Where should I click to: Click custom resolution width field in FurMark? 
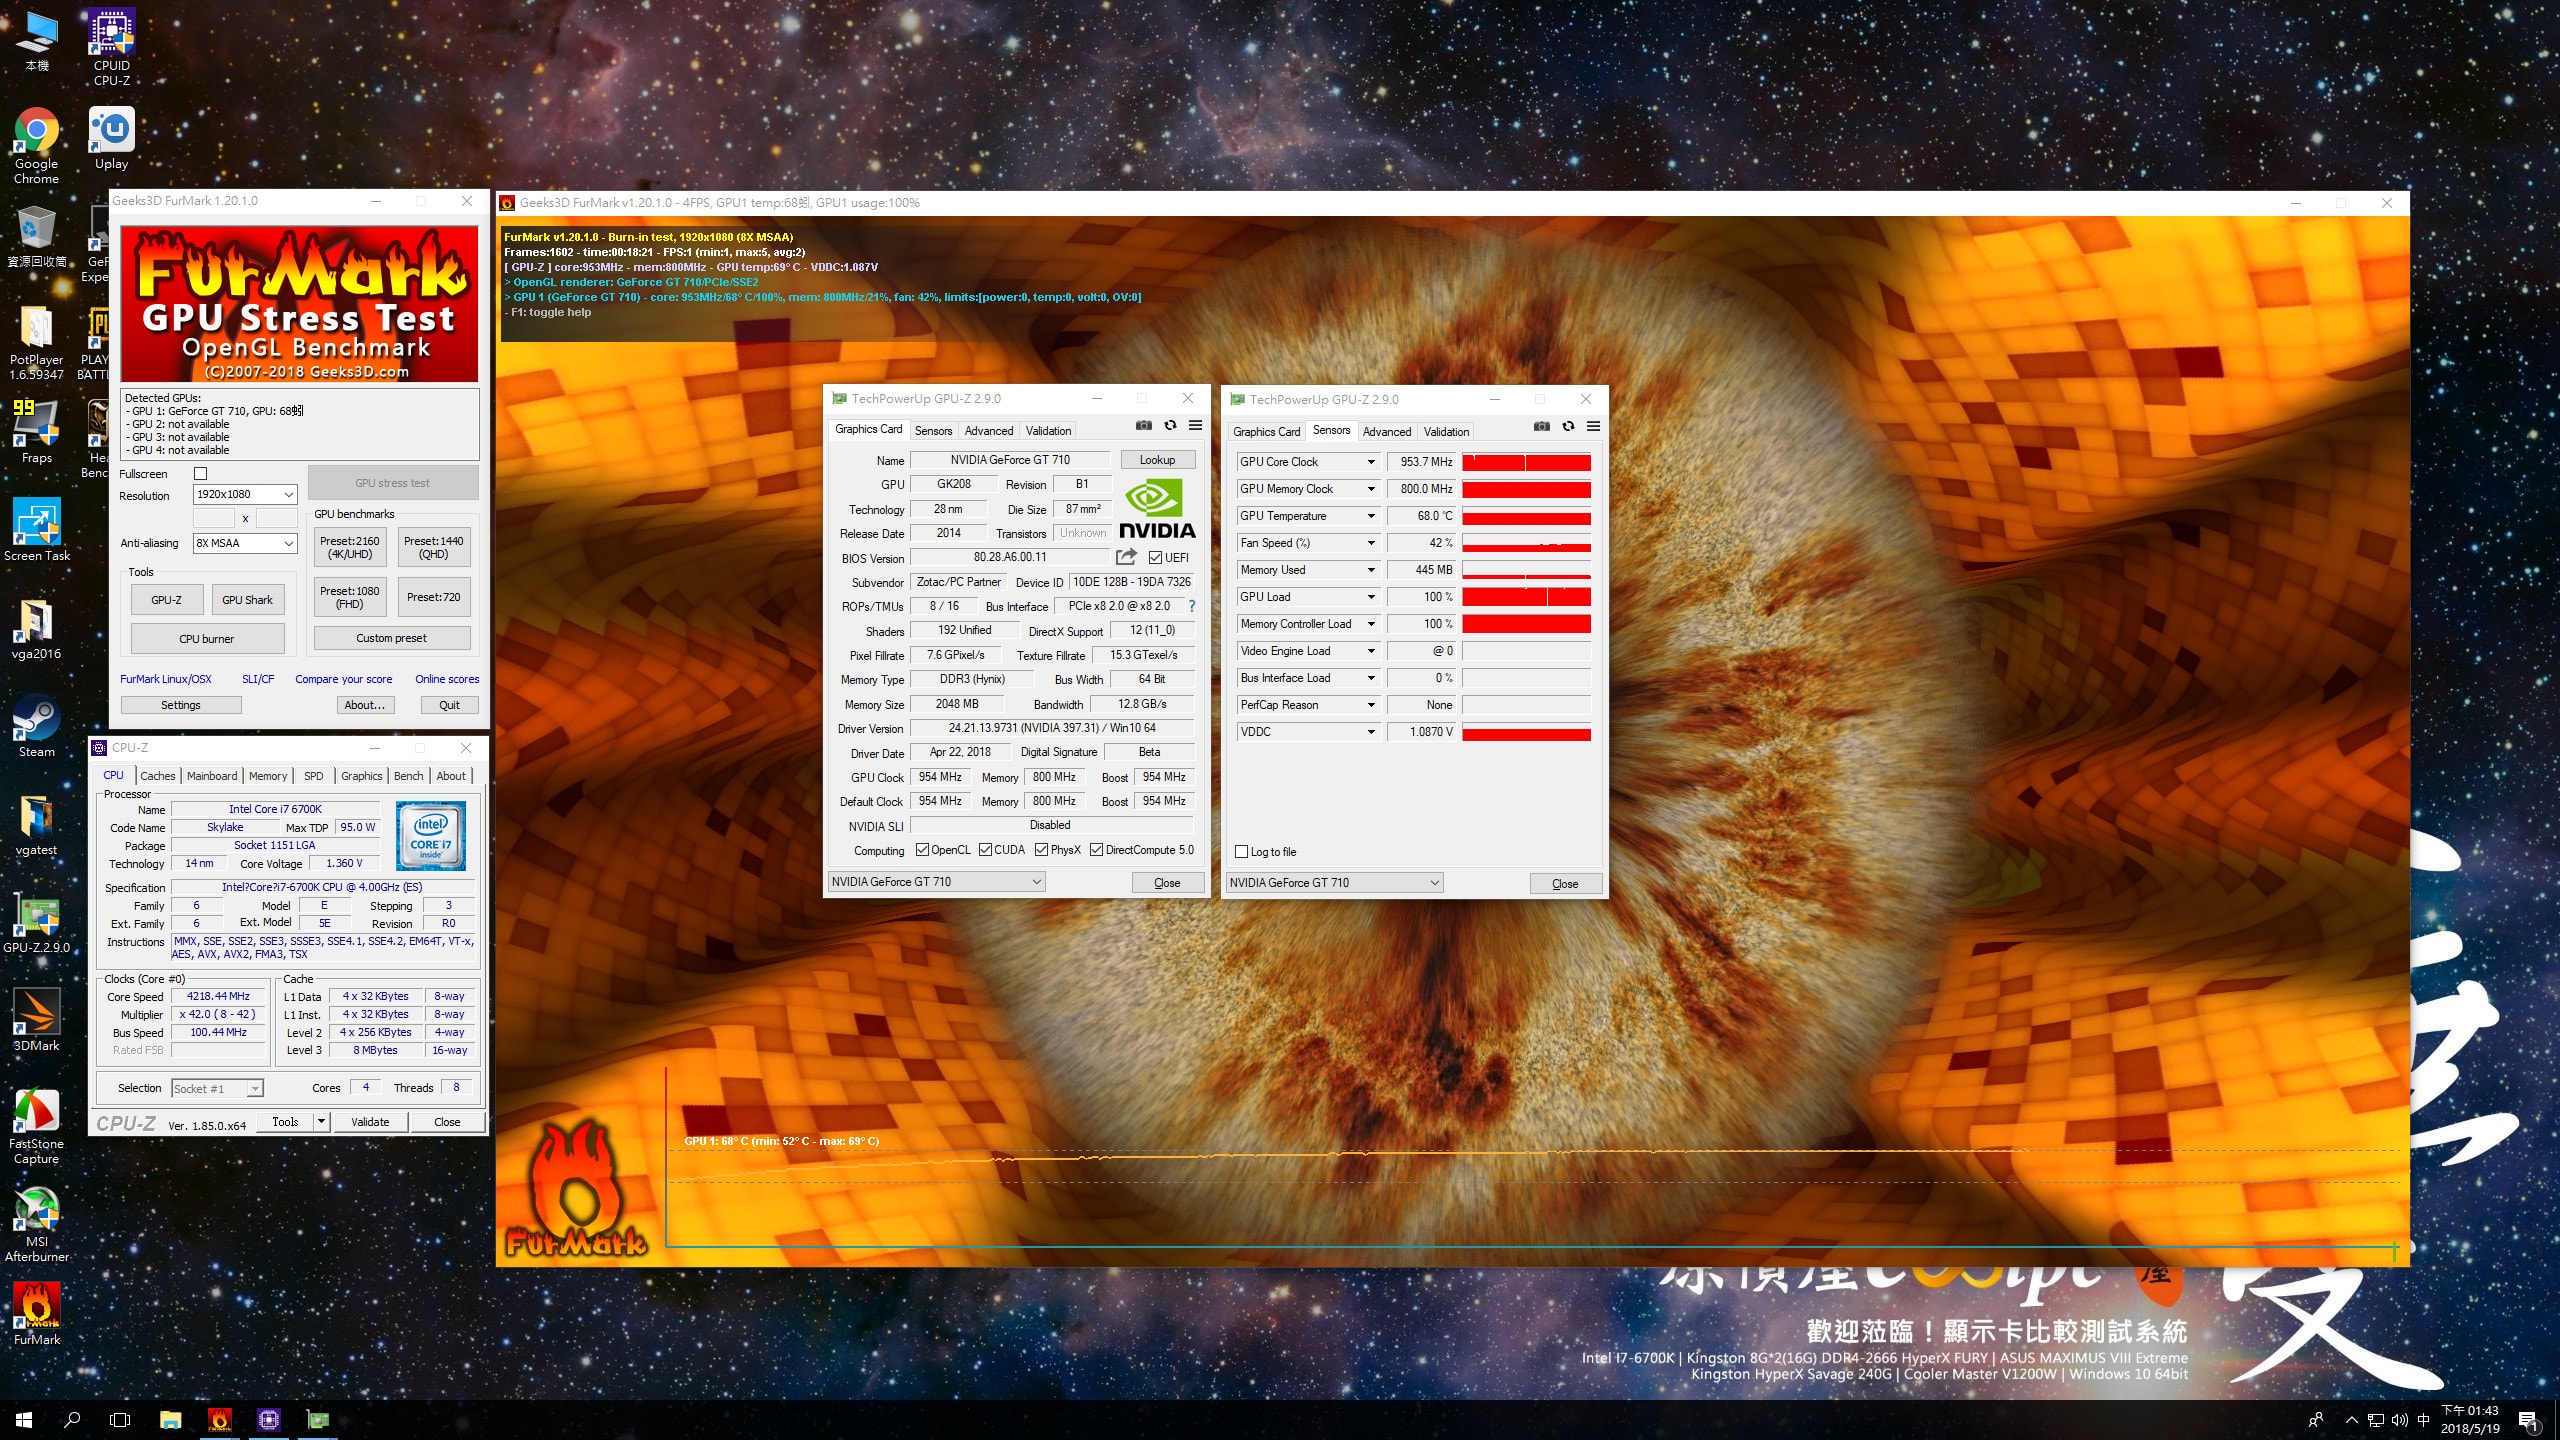(x=213, y=518)
